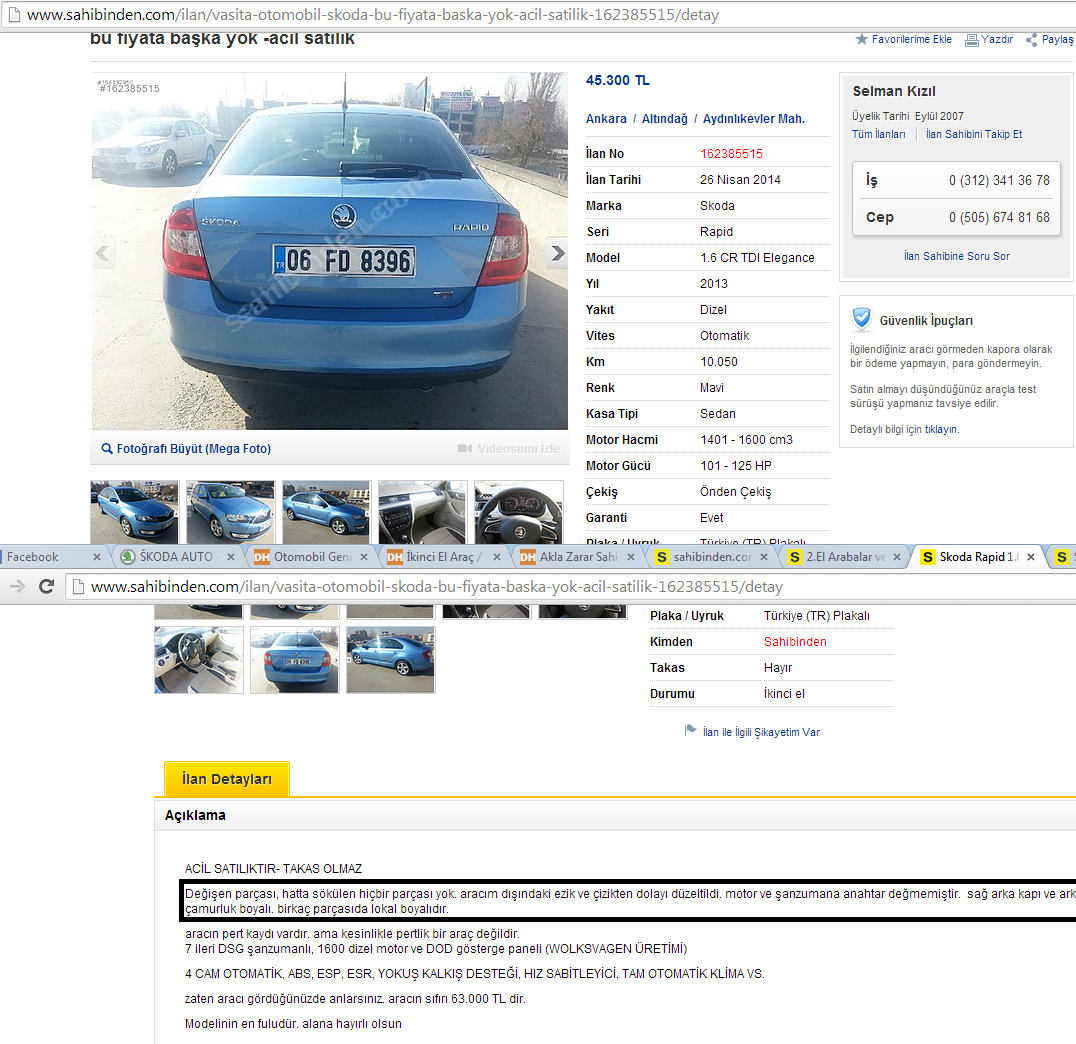This screenshot has width=1076, height=1044.
Task: Click the listing date 26 Nisan 2014
Action: 740,180
